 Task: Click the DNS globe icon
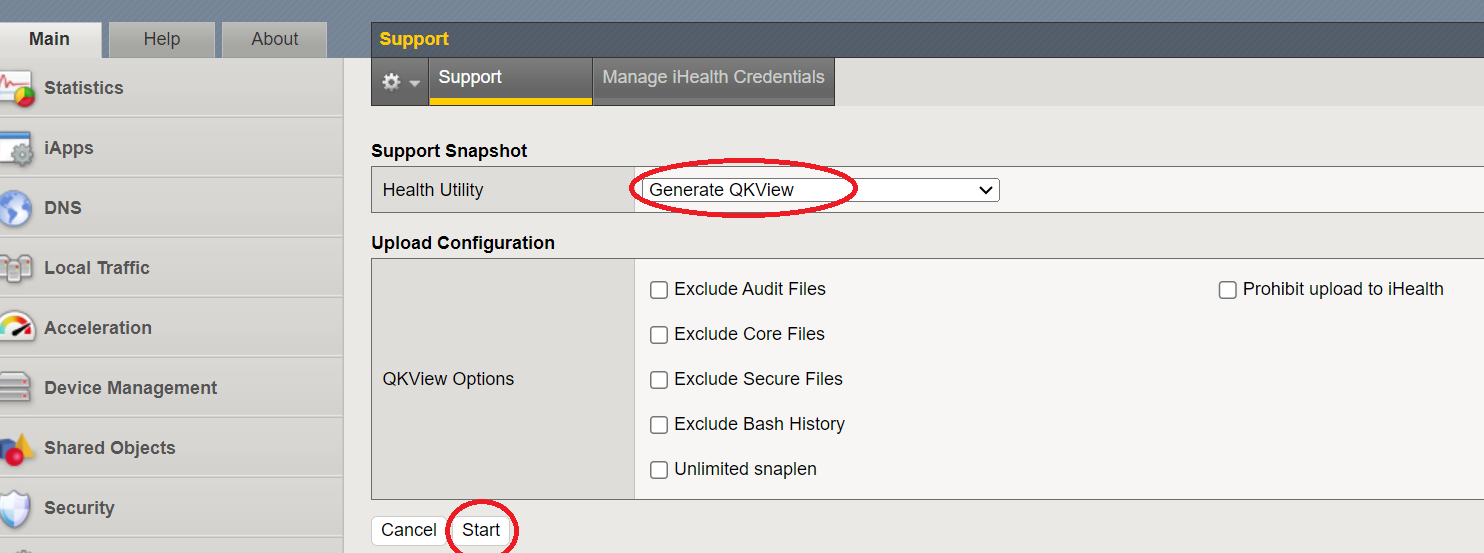(x=16, y=208)
